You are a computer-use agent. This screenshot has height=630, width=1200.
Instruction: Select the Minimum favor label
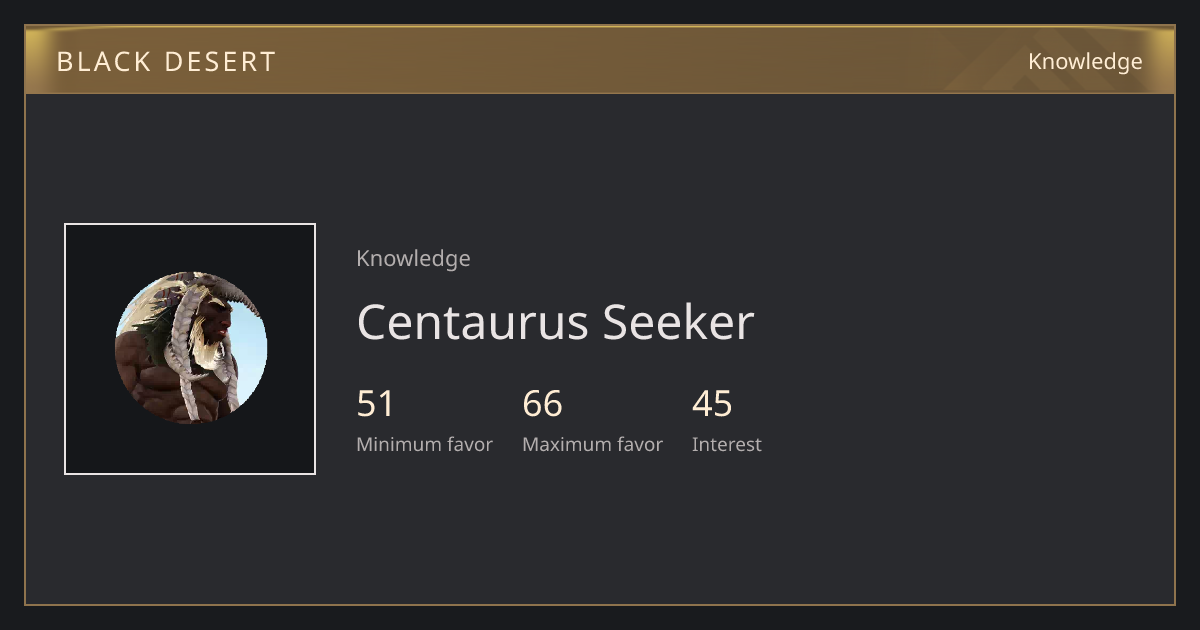pyautogui.click(x=424, y=444)
